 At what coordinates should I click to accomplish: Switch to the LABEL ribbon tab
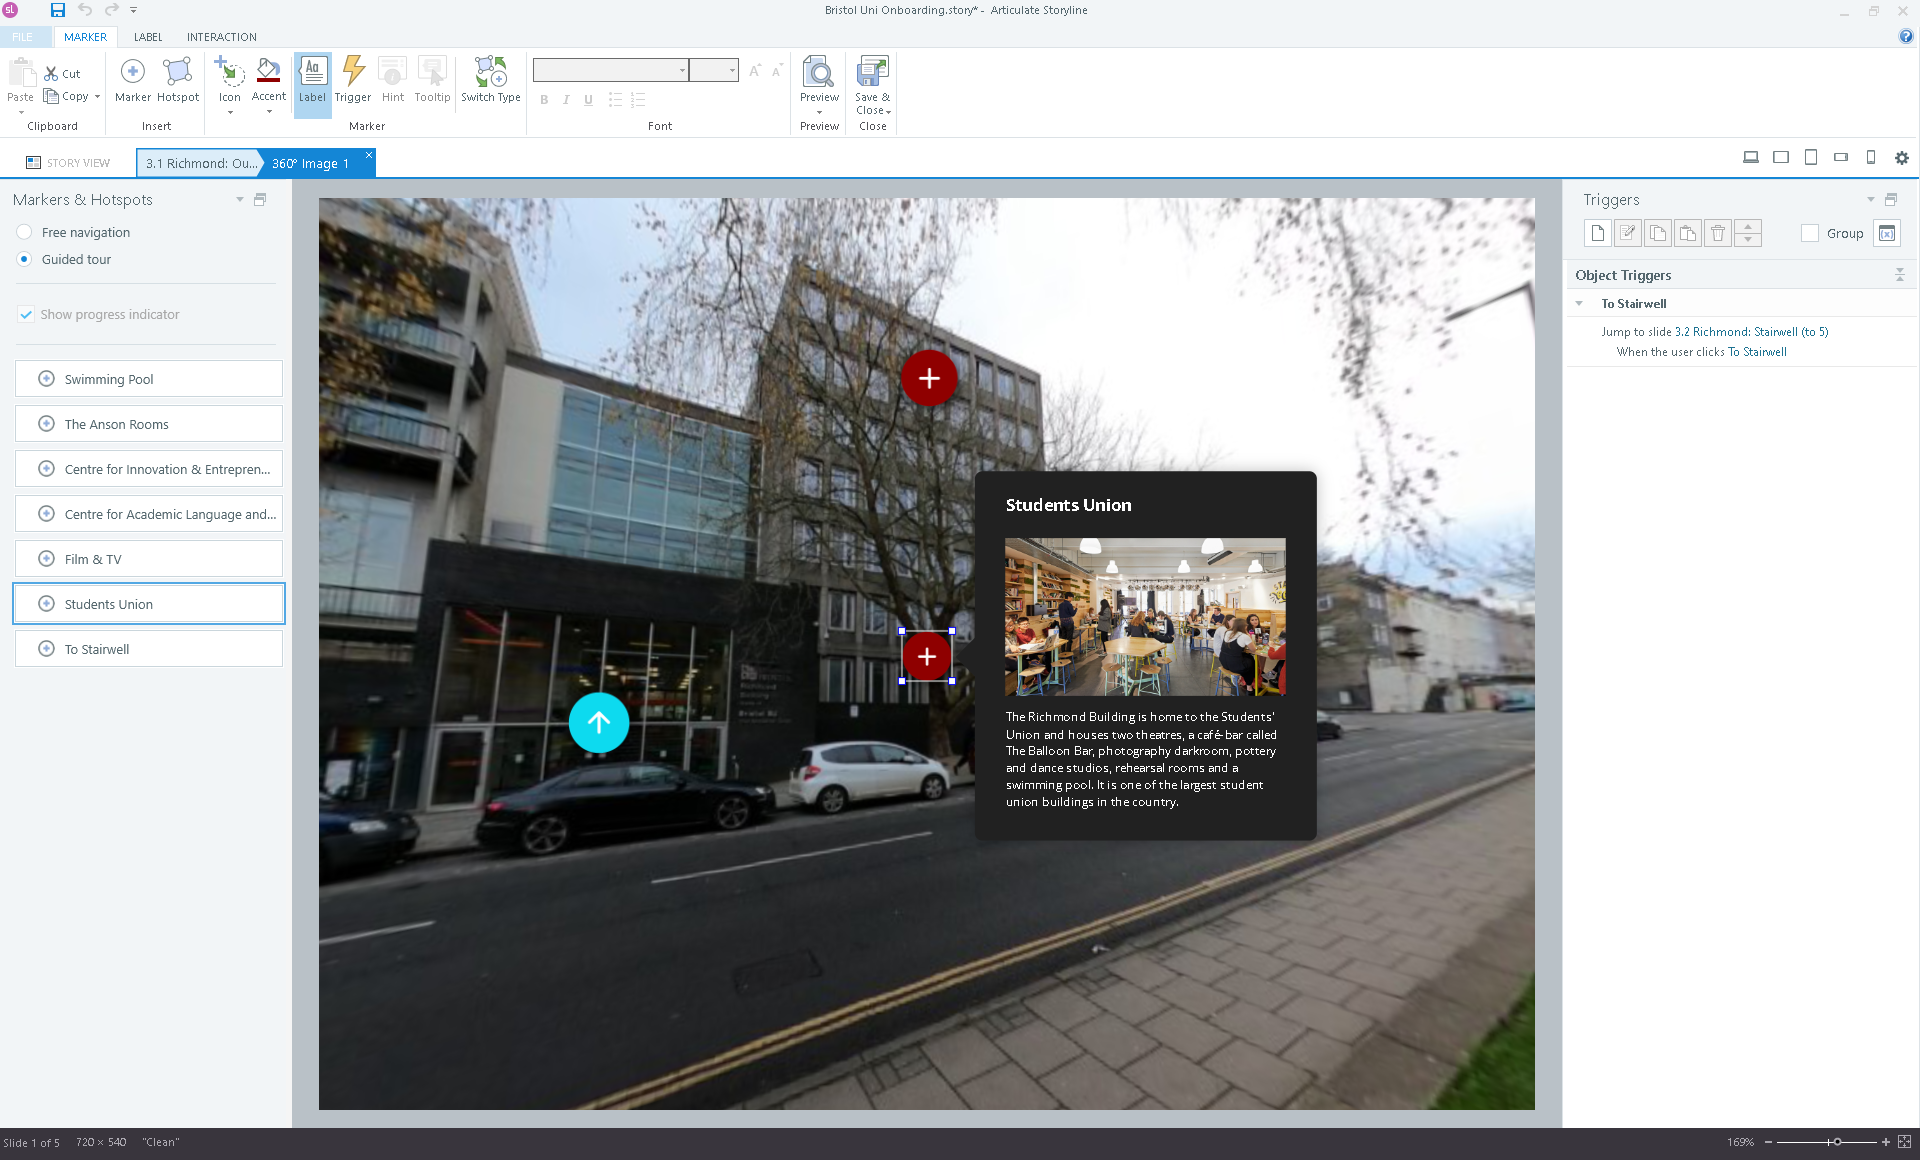tap(148, 37)
